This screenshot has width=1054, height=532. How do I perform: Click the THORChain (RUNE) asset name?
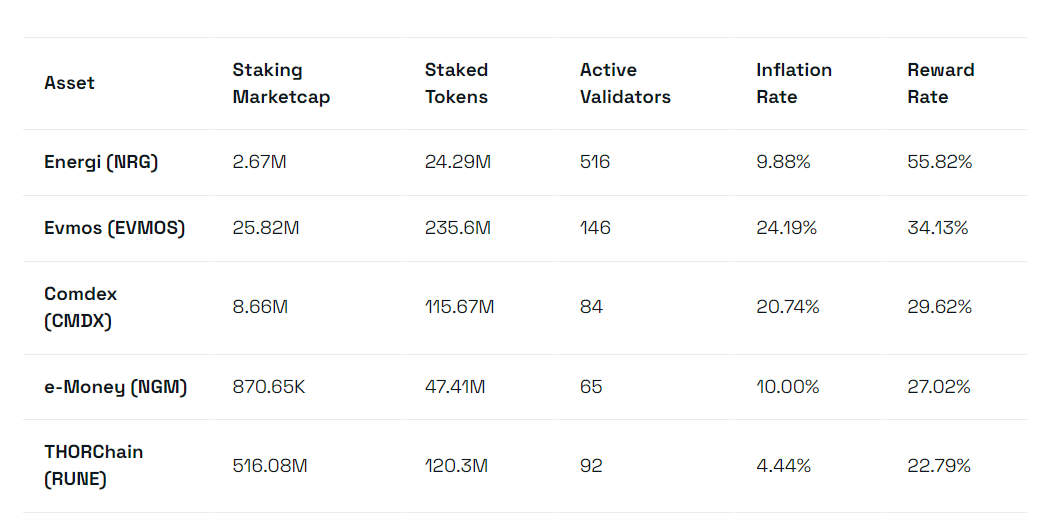tap(94, 465)
